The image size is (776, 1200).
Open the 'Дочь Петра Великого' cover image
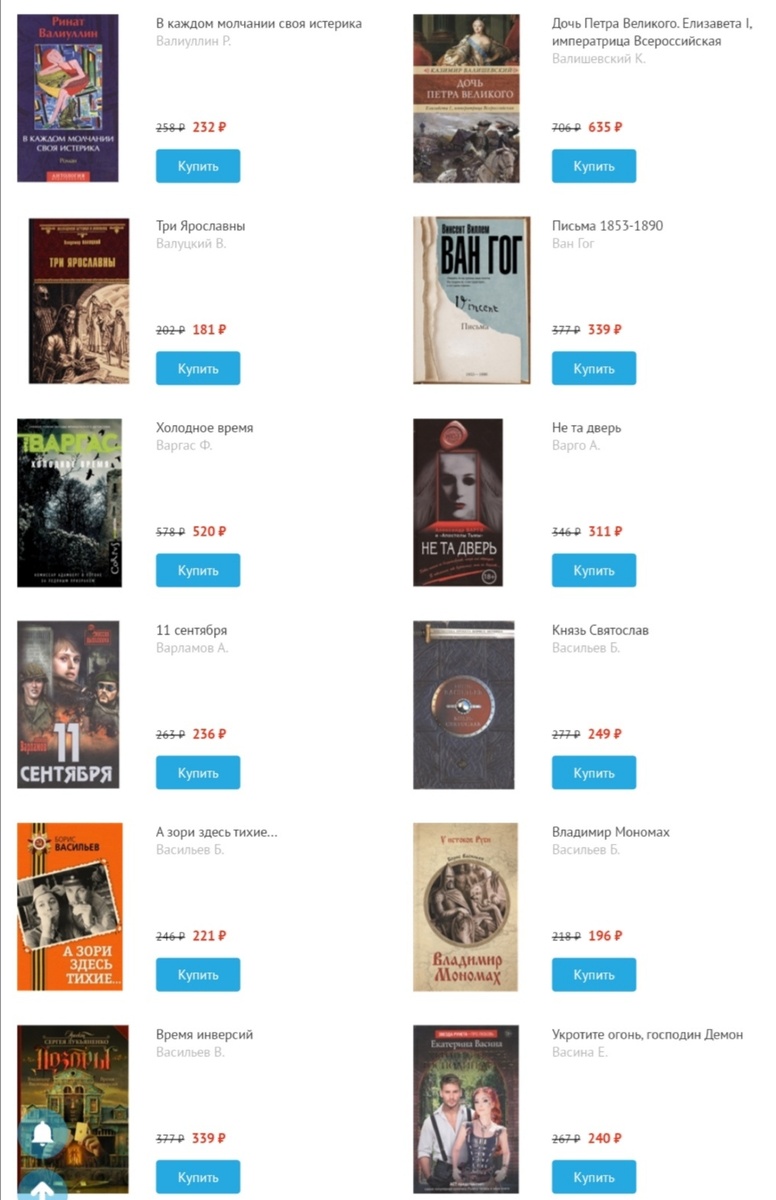(466, 98)
